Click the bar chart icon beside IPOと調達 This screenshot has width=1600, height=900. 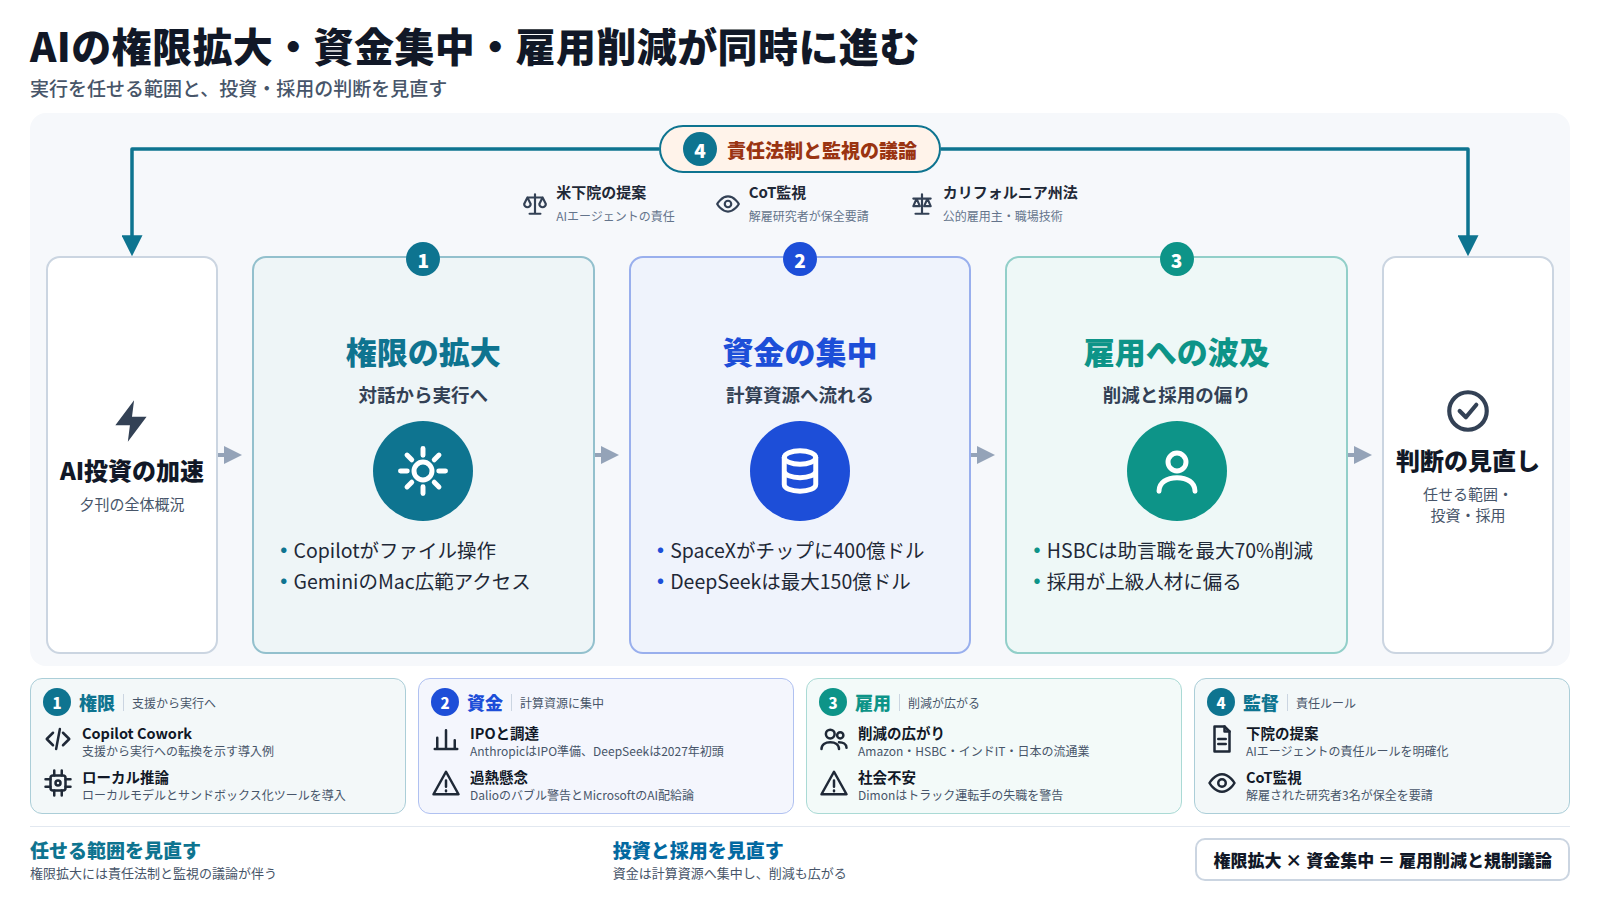[x=446, y=740]
